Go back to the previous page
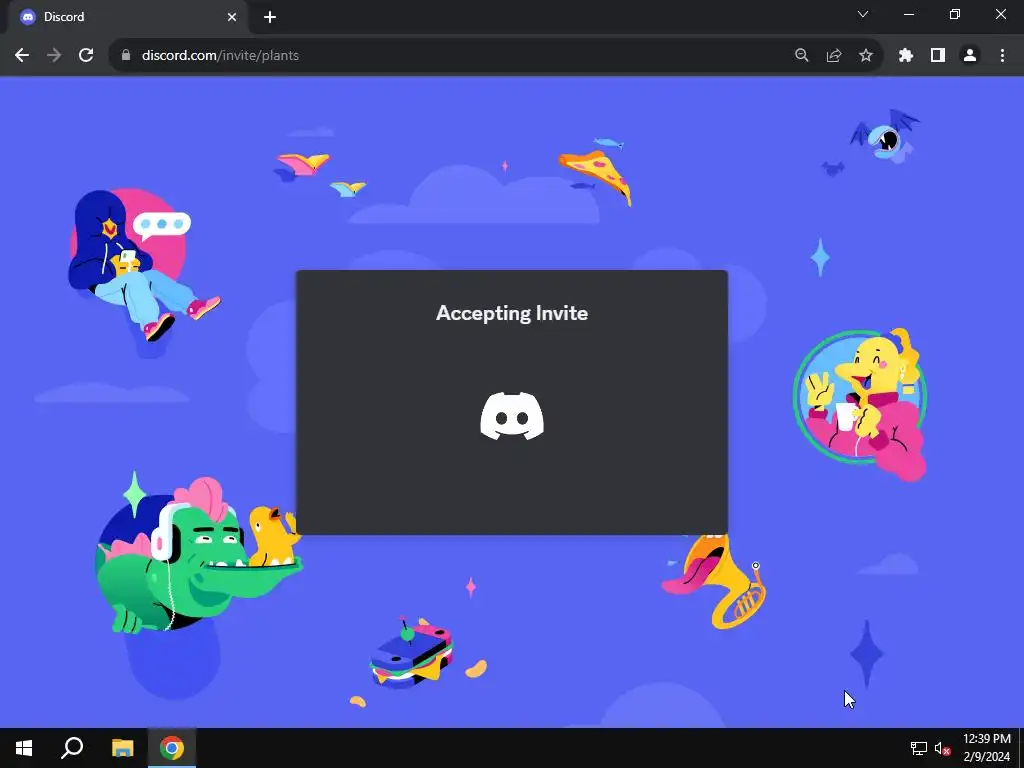1024x768 pixels. (22, 56)
